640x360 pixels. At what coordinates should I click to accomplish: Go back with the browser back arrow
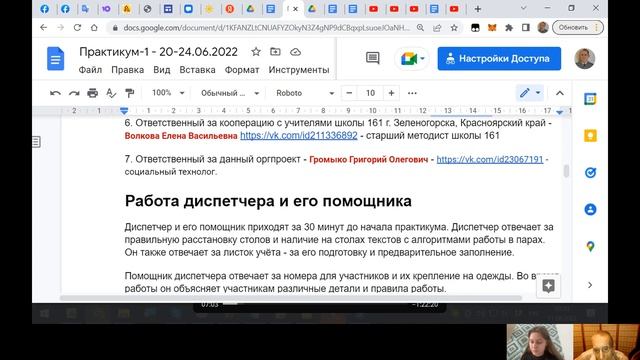[44, 28]
